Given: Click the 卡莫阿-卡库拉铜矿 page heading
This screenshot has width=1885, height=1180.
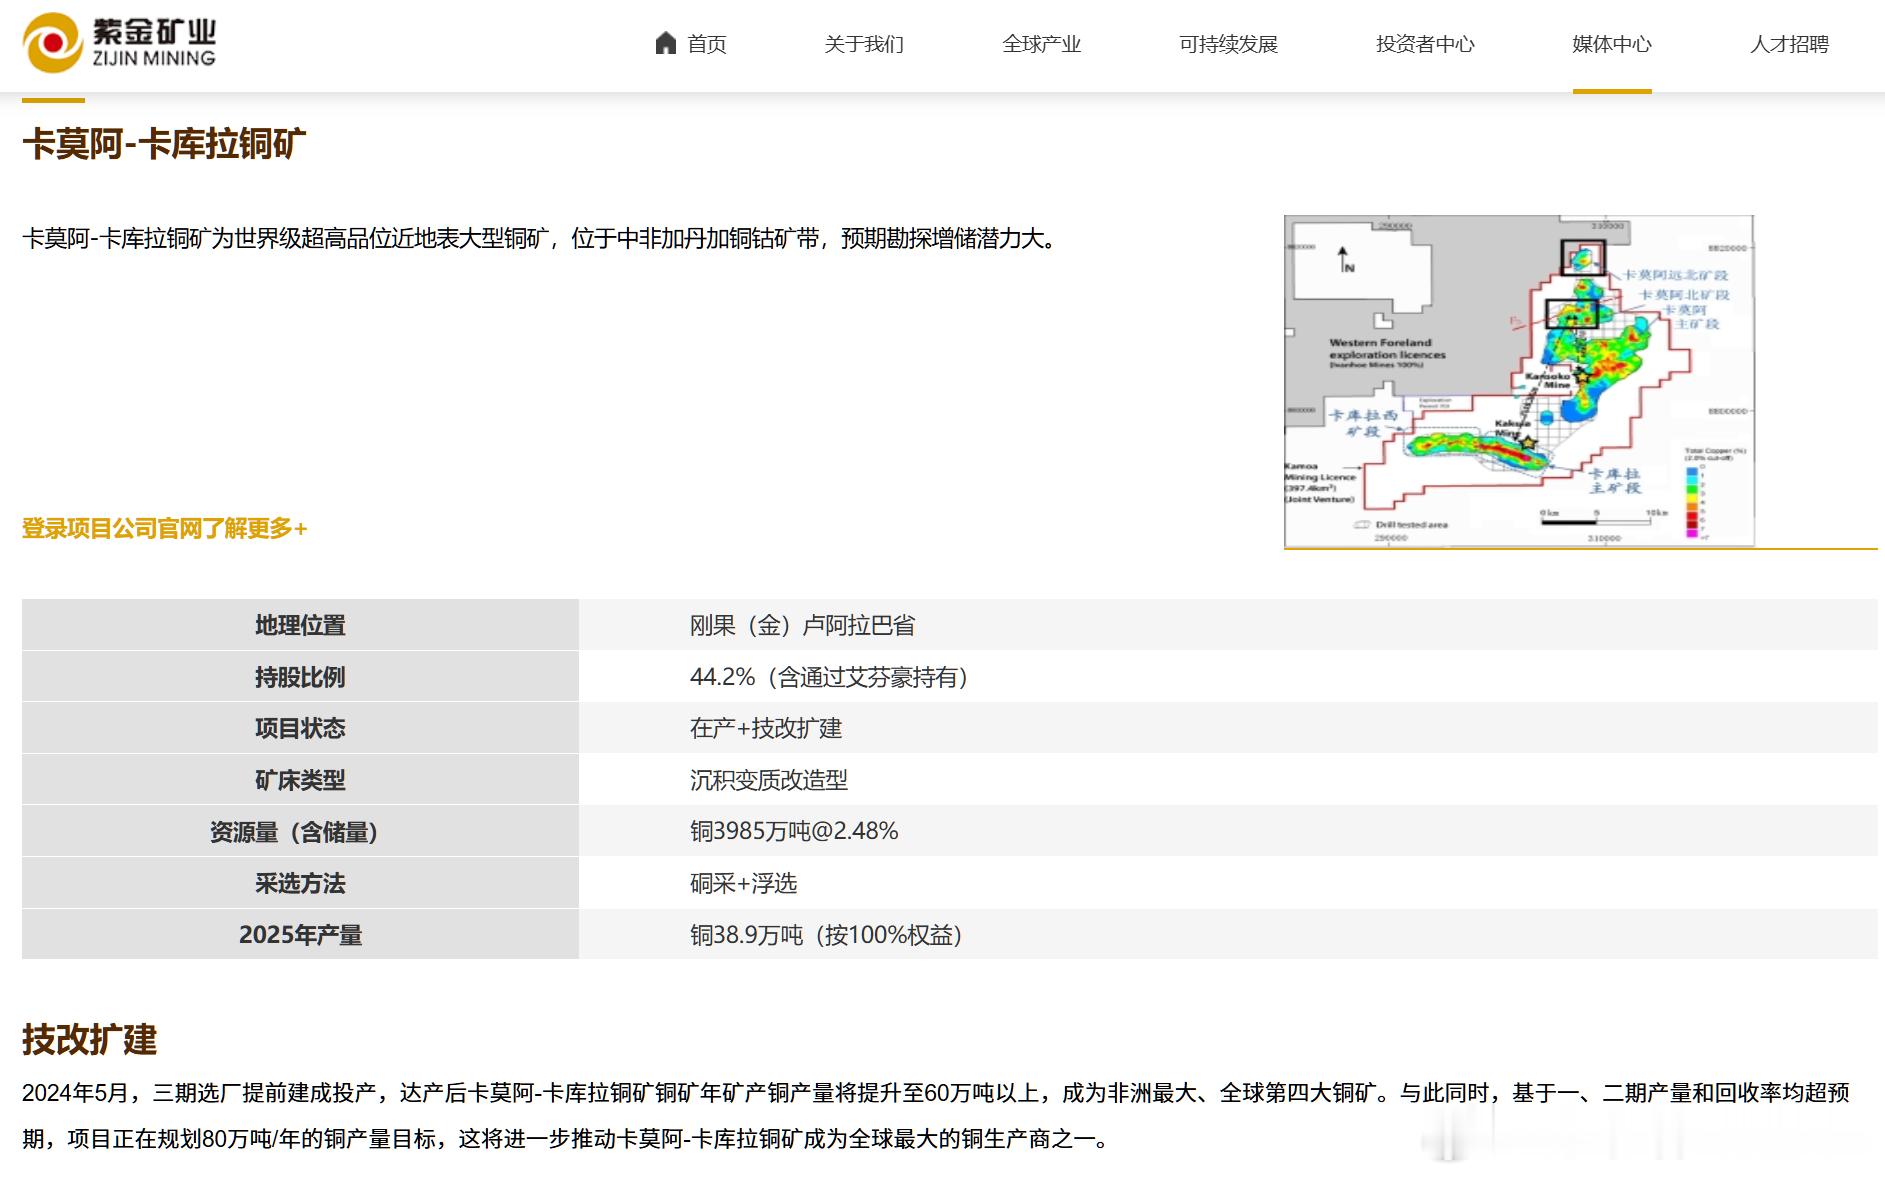Looking at the screenshot, I should click(164, 144).
